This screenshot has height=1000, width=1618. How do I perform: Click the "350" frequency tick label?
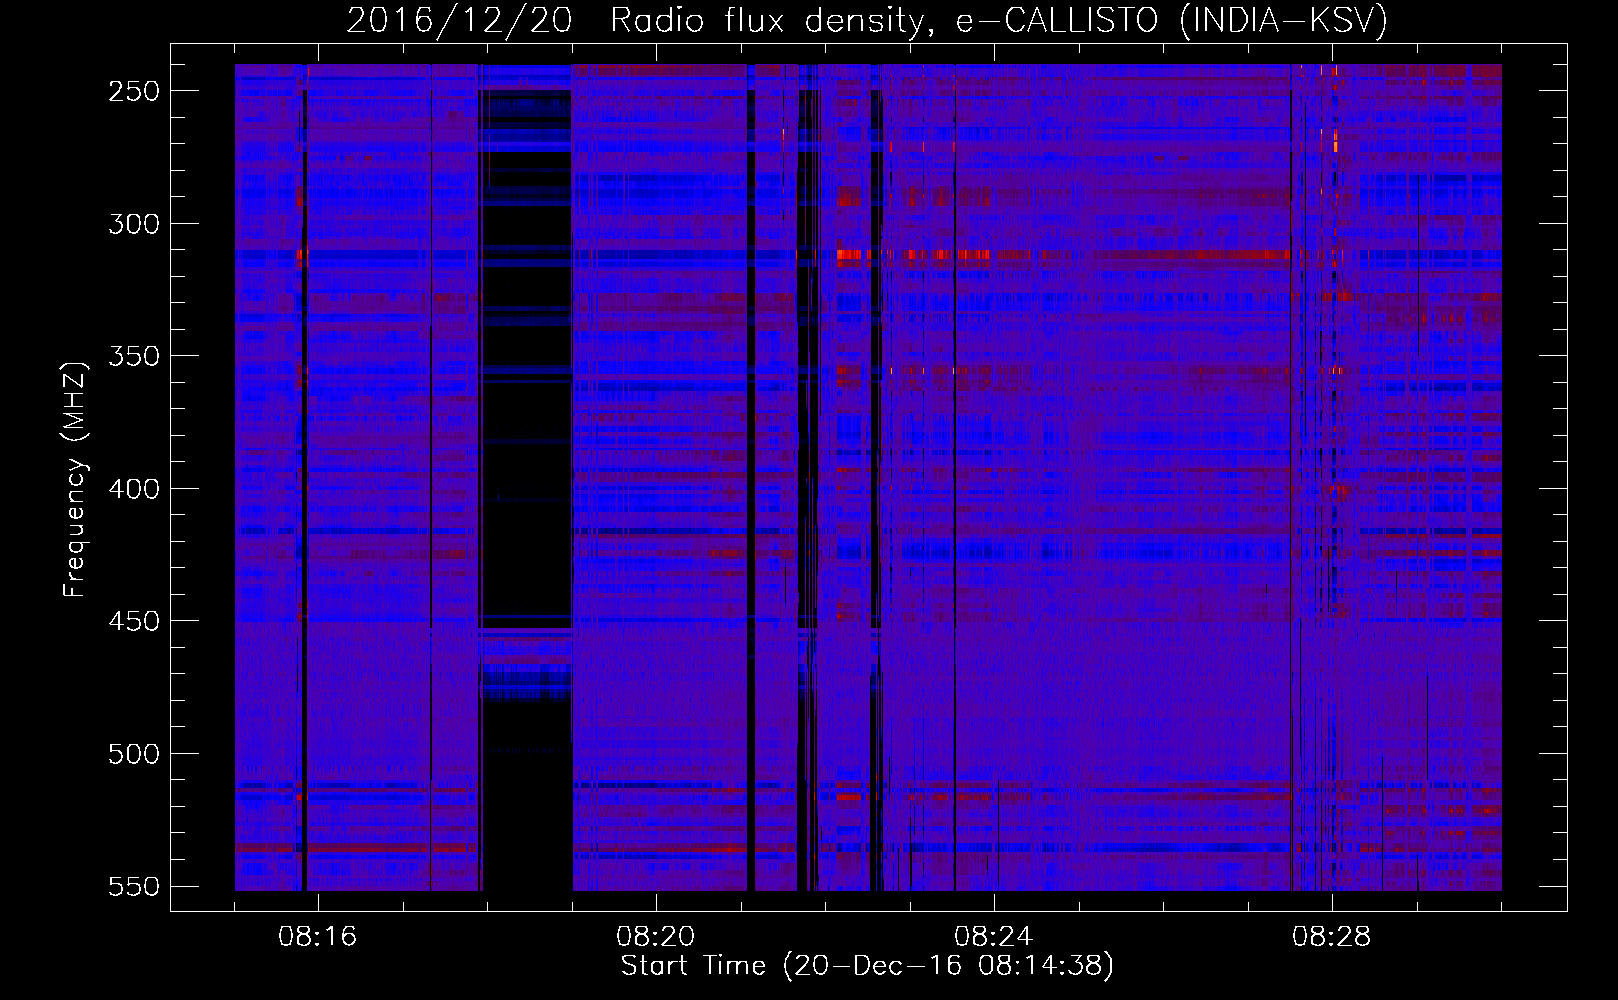pos(134,356)
